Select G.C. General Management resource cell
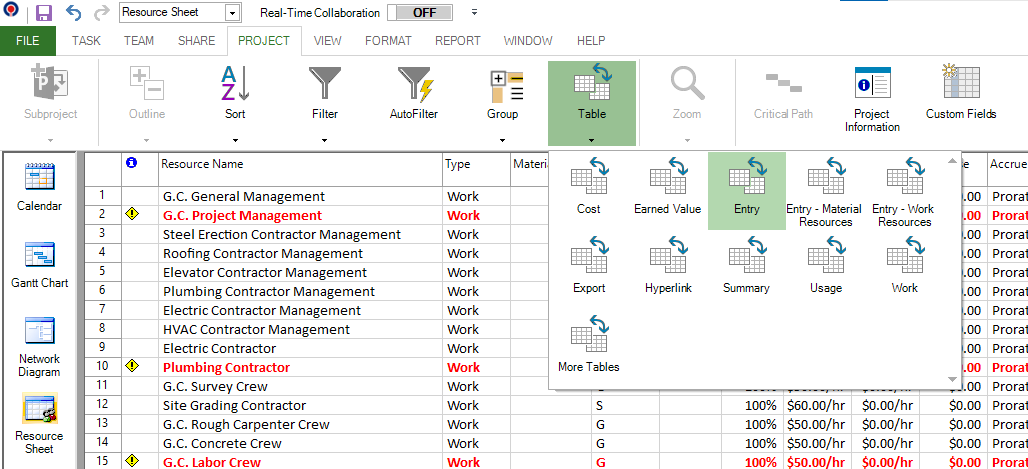The image size is (1028, 469). (300, 196)
